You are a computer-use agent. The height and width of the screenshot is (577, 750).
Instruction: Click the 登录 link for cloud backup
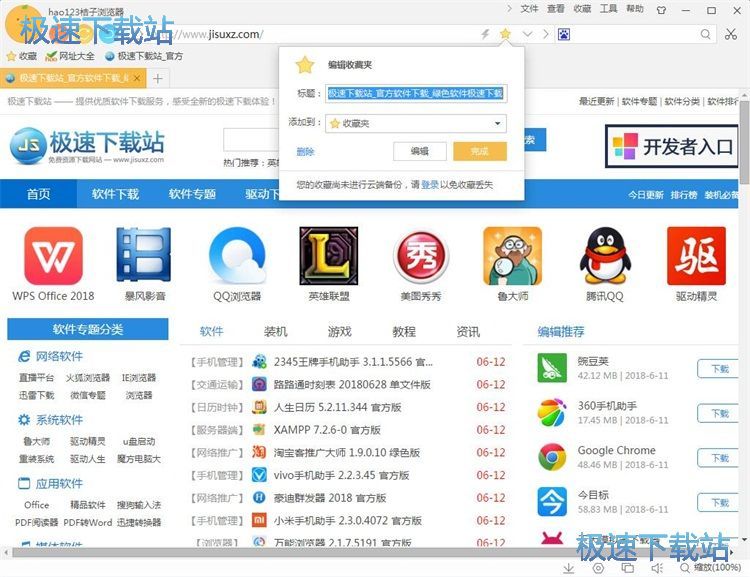coord(430,184)
